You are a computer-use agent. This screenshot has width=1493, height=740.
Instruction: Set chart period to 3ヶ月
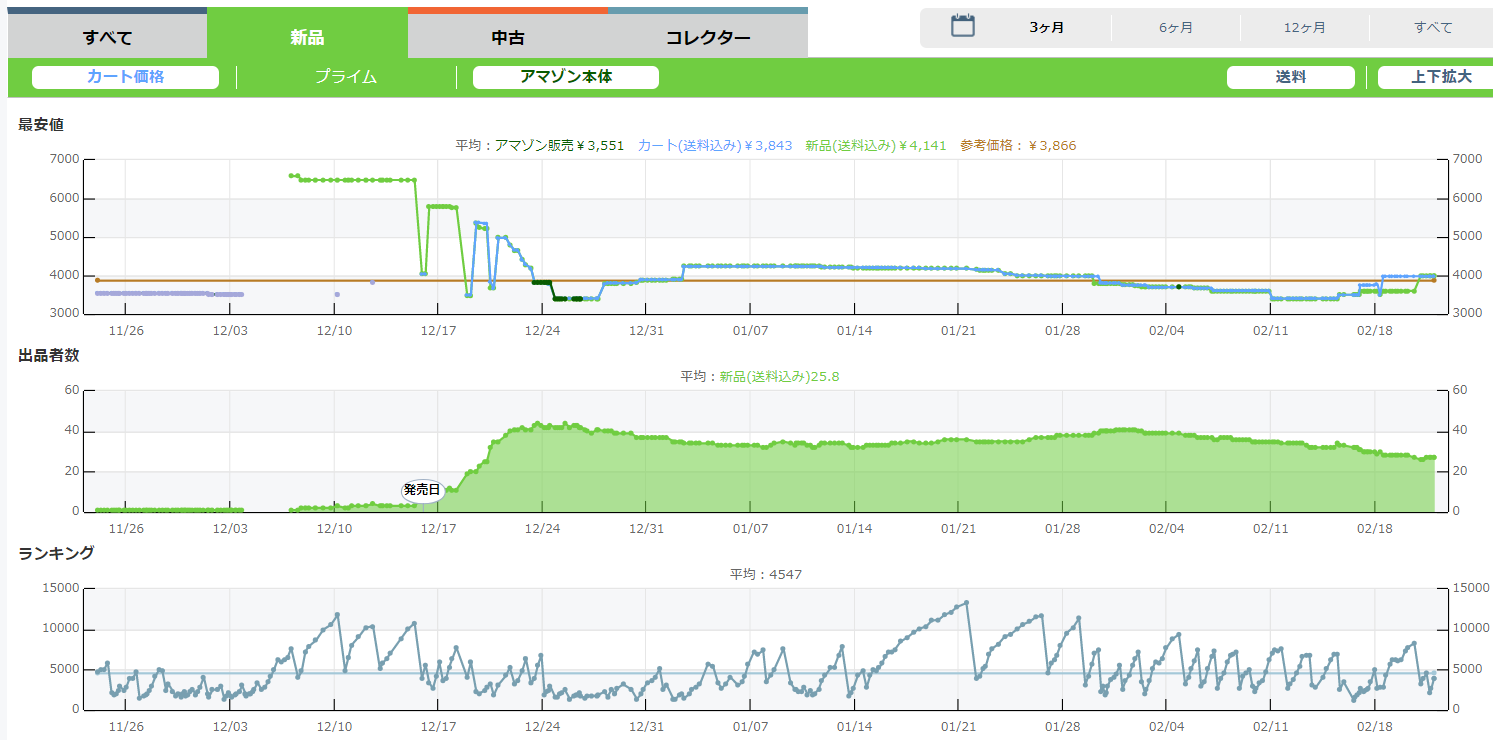[1046, 28]
